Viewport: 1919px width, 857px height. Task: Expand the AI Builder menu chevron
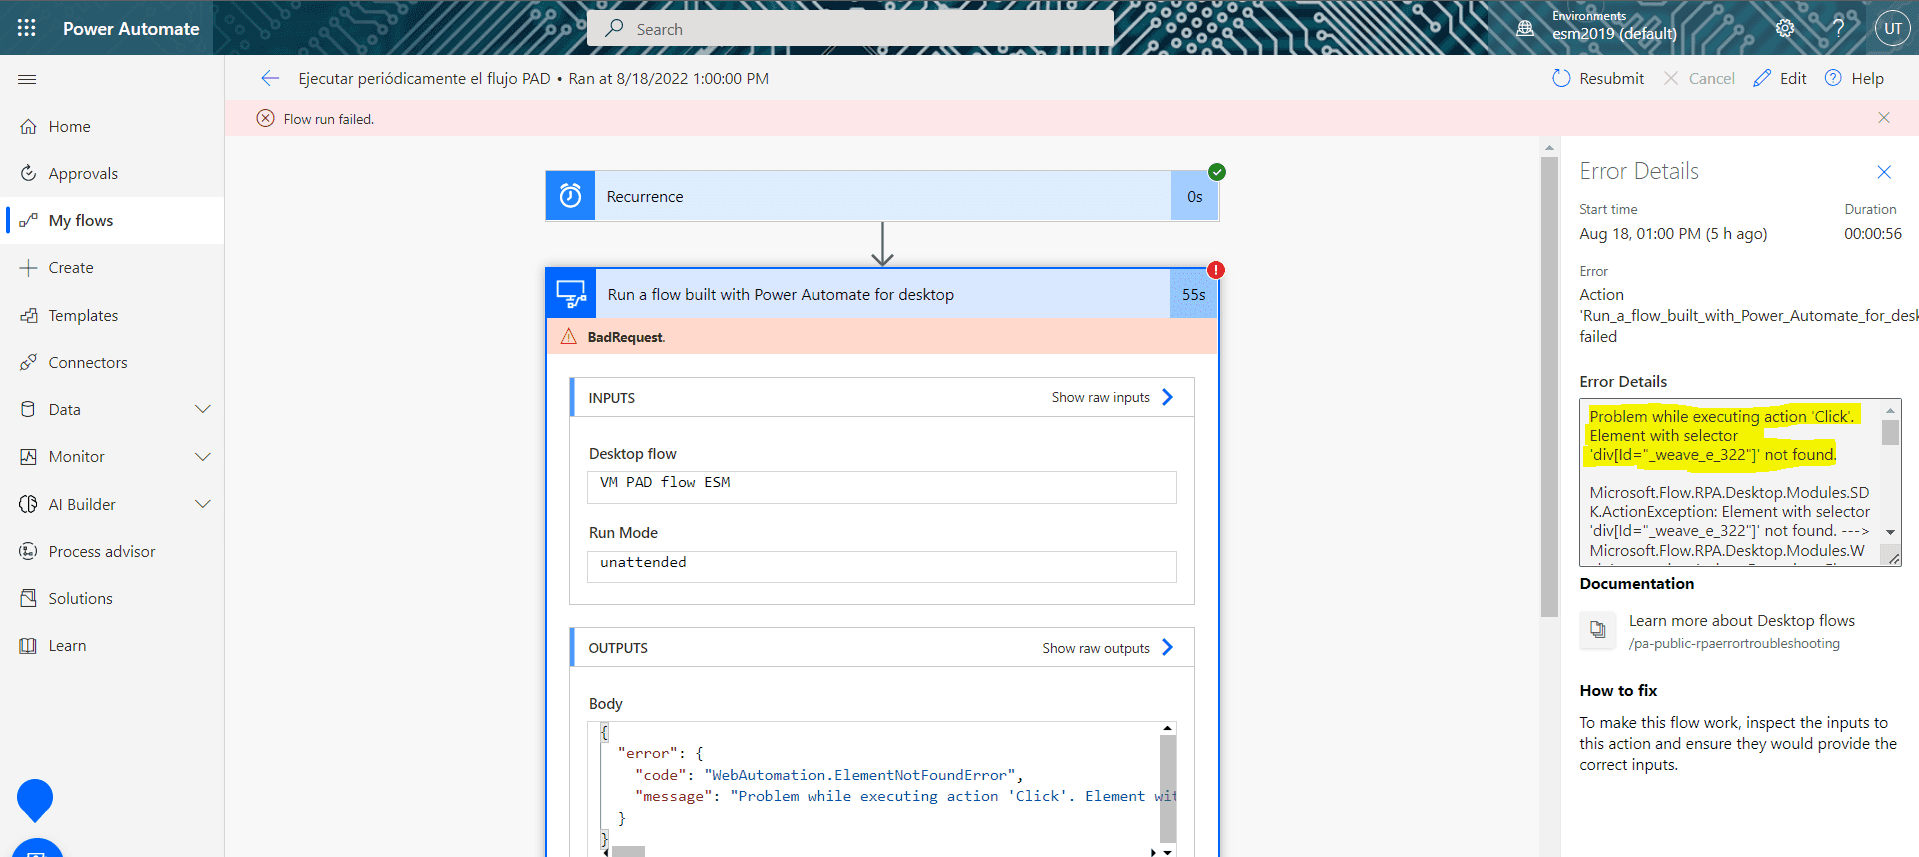(202, 504)
